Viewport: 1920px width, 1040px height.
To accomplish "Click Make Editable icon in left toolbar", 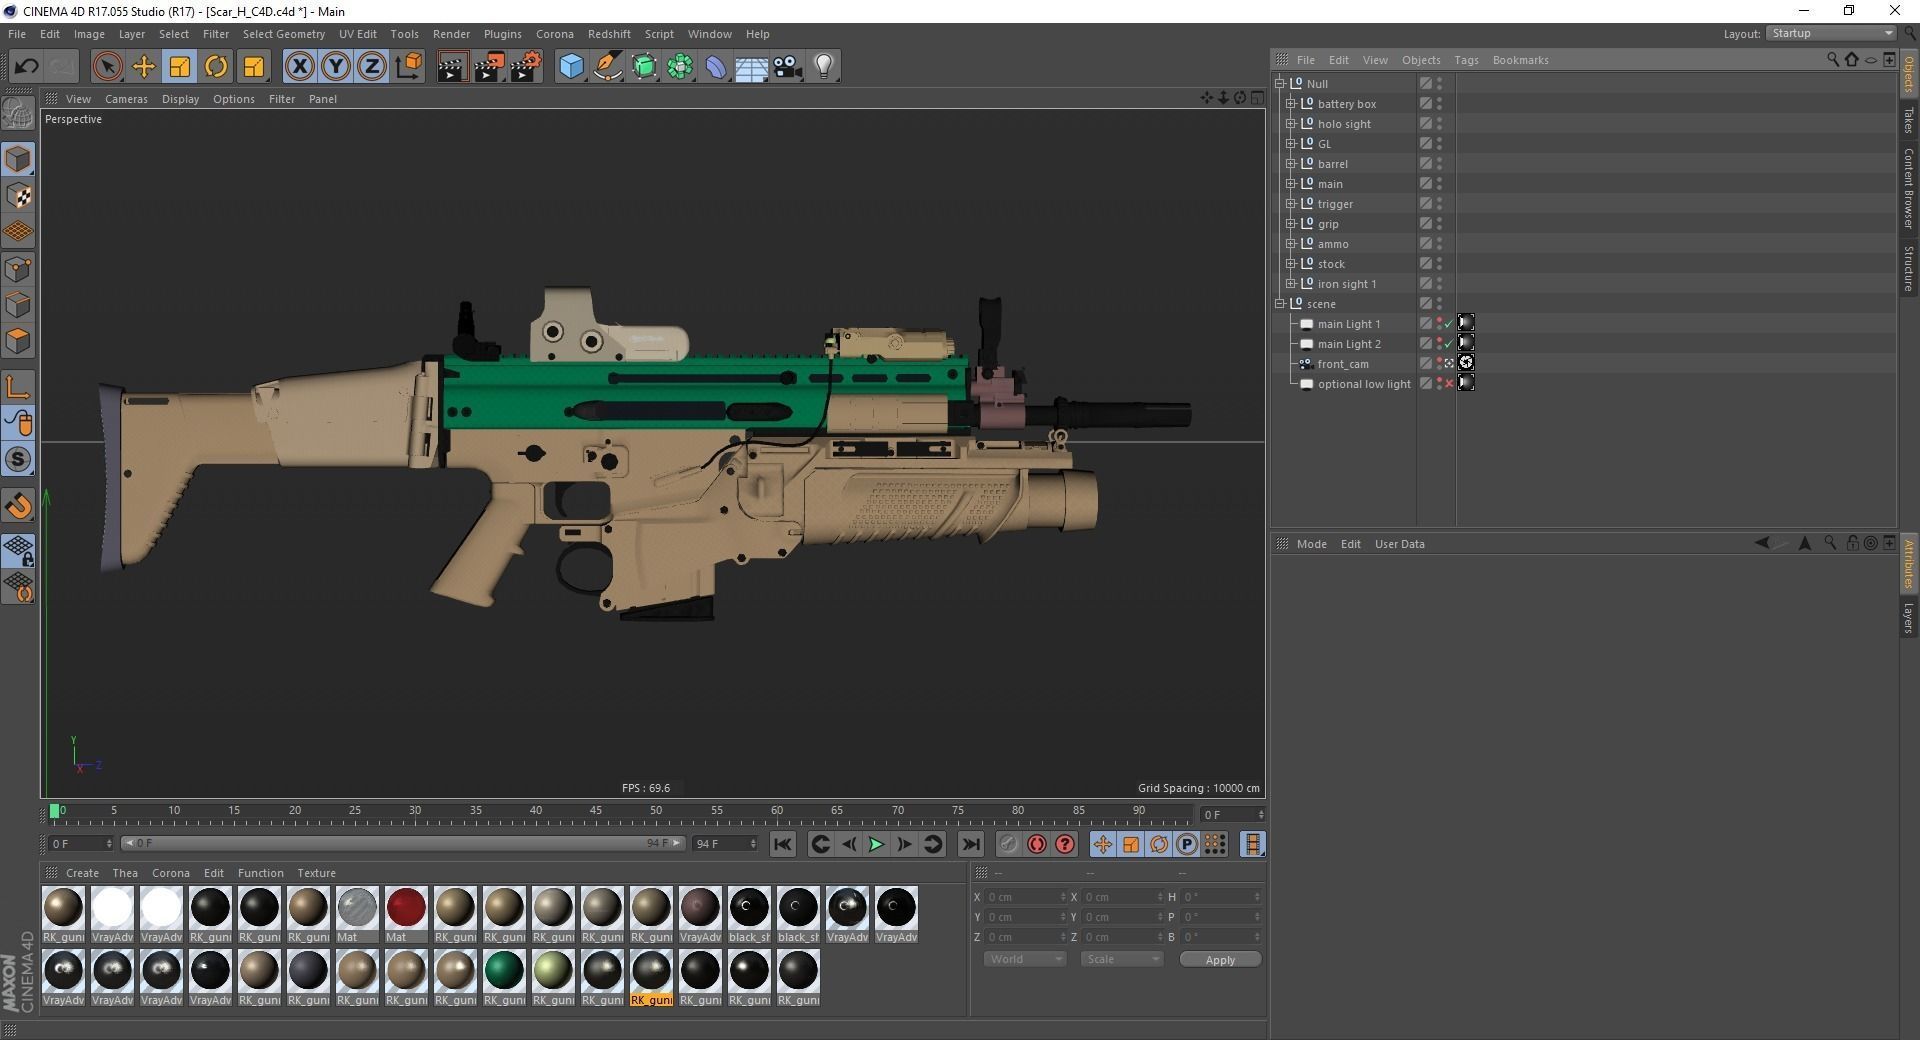I will click(18, 114).
